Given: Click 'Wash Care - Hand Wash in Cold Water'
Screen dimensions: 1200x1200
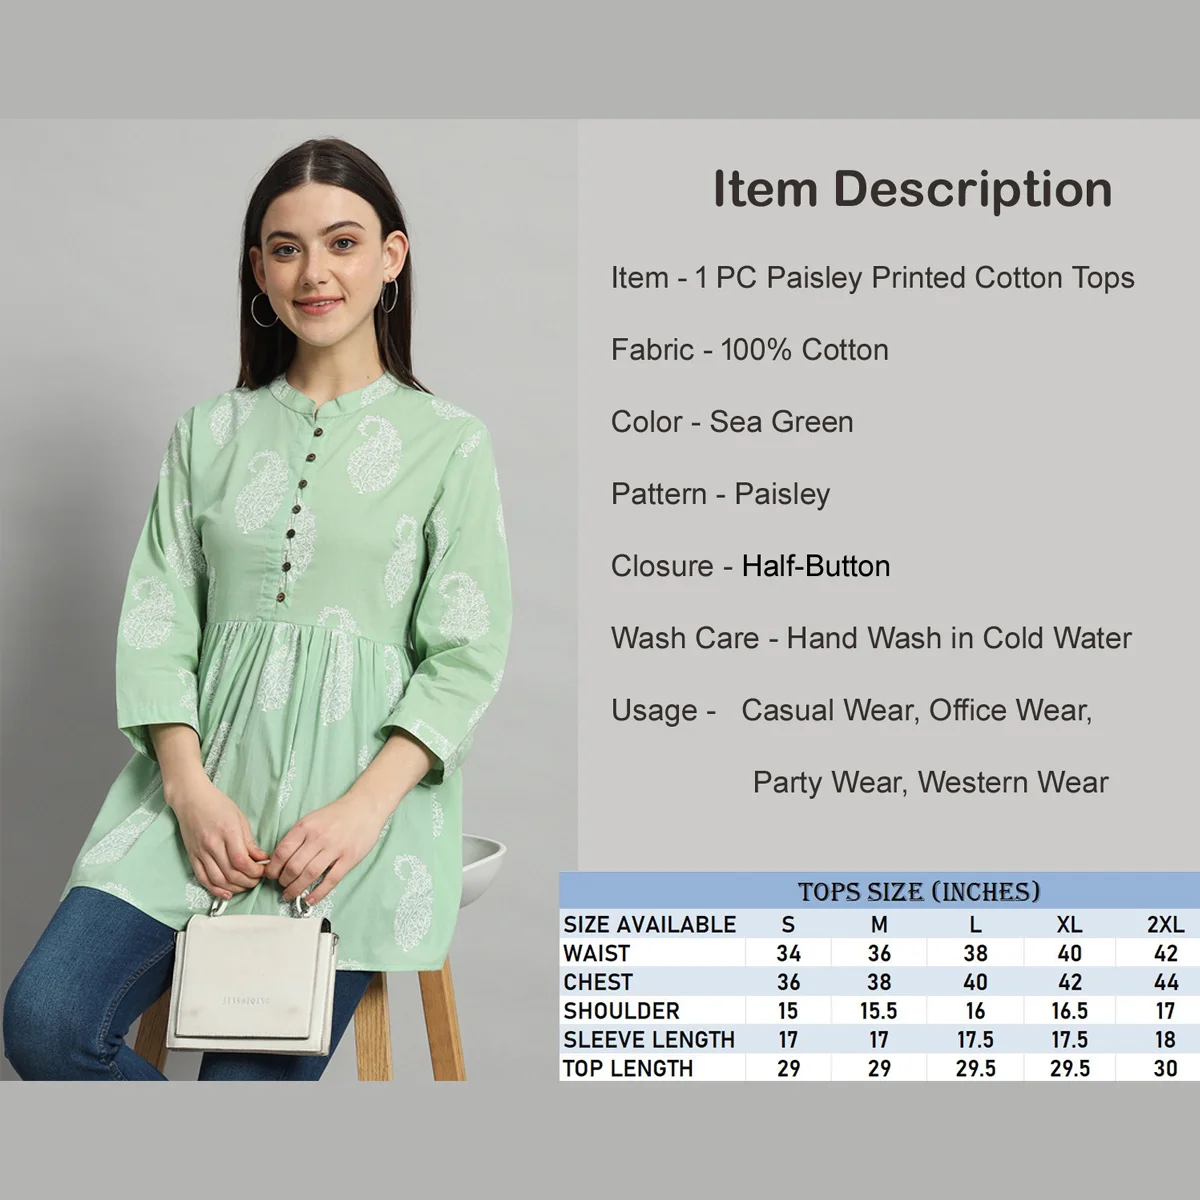Looking at the screenshot, I should tap(871, 638).
